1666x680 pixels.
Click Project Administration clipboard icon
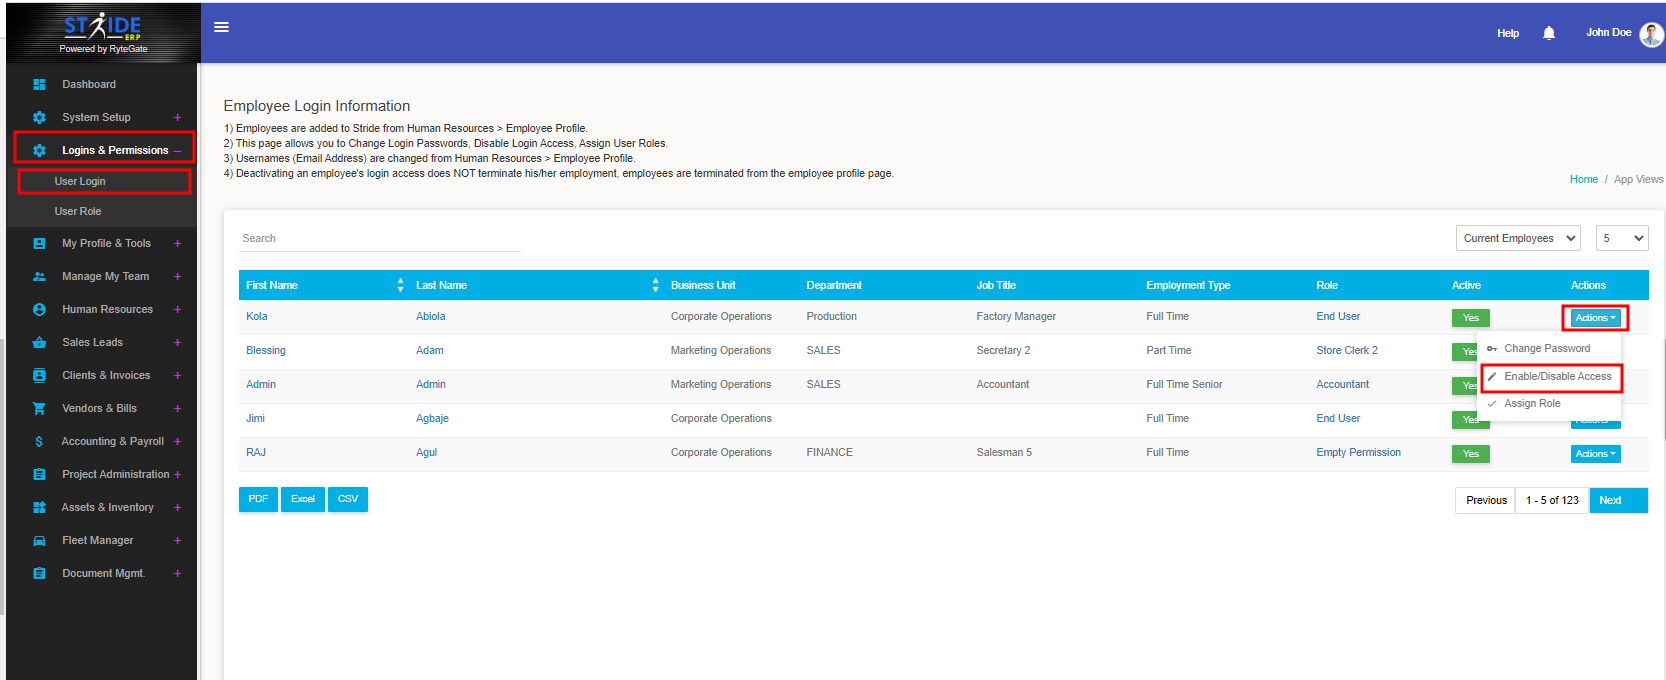pyautogui.click(x=39, y=475)
